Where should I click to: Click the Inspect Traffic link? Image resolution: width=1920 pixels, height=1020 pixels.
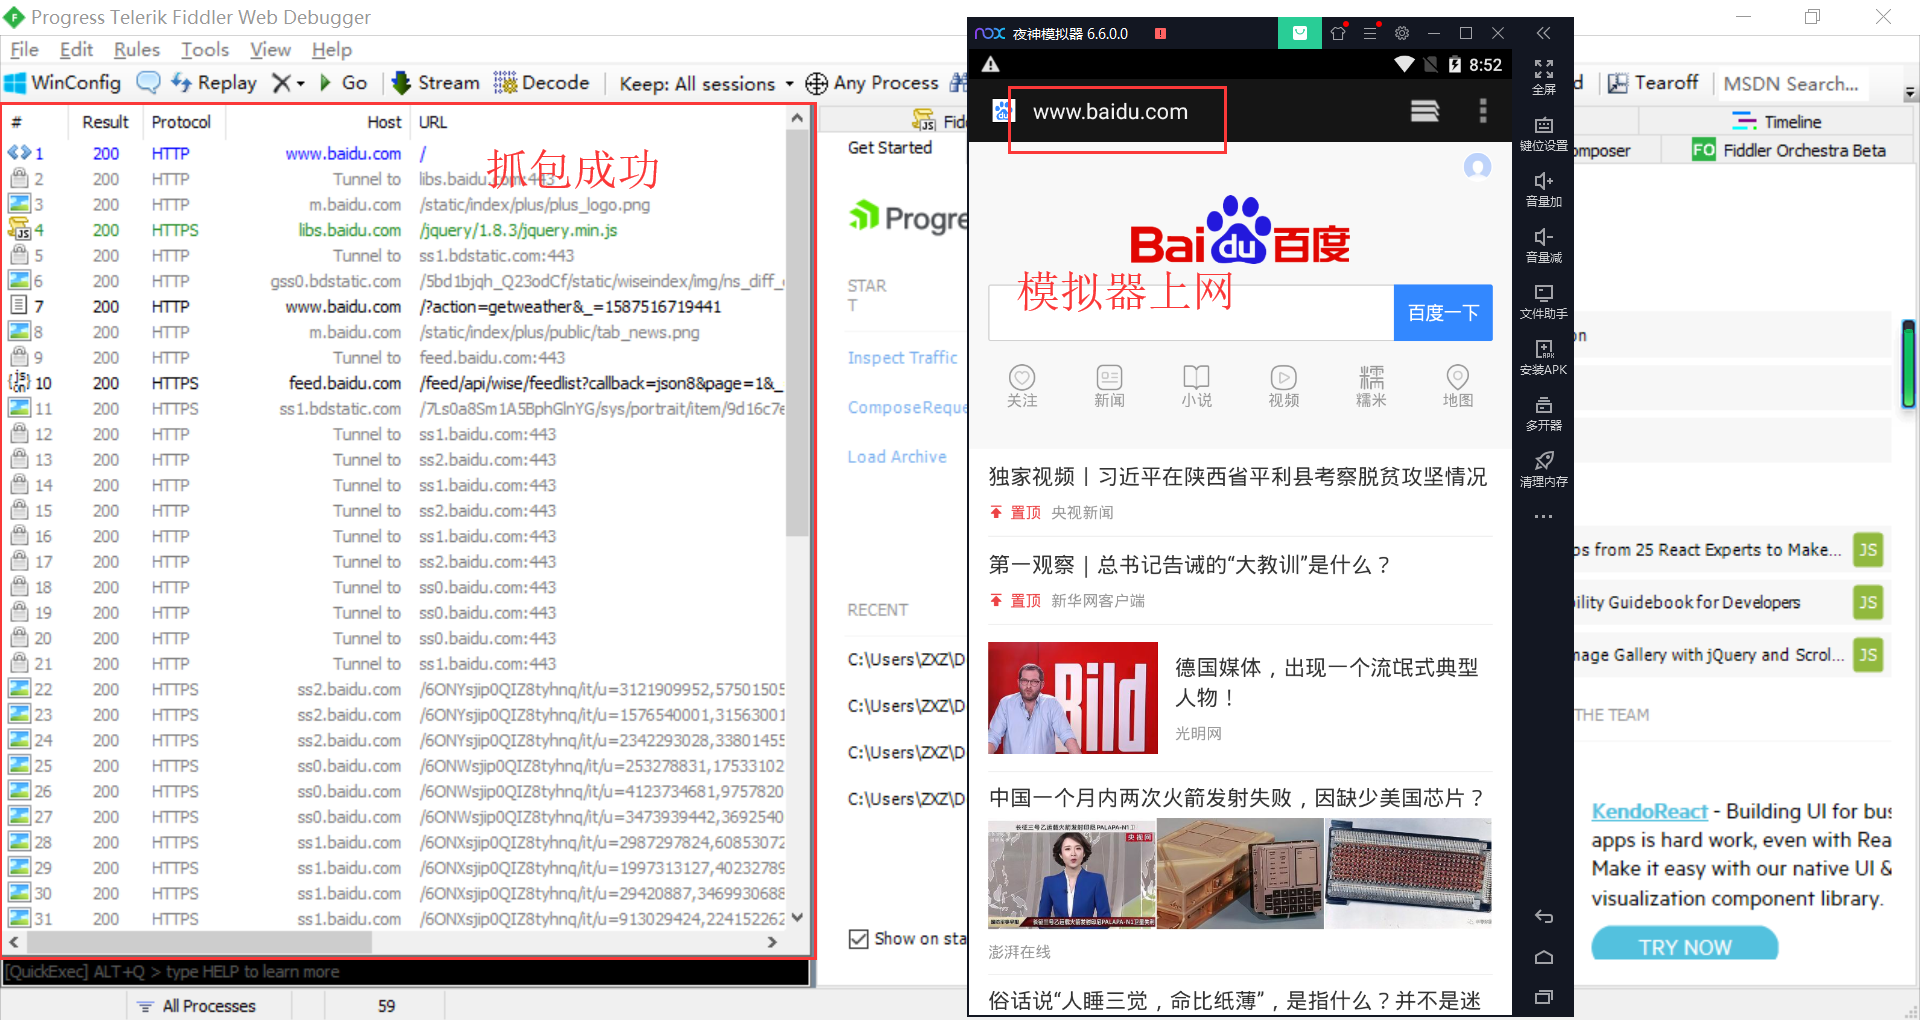[902, 358]
